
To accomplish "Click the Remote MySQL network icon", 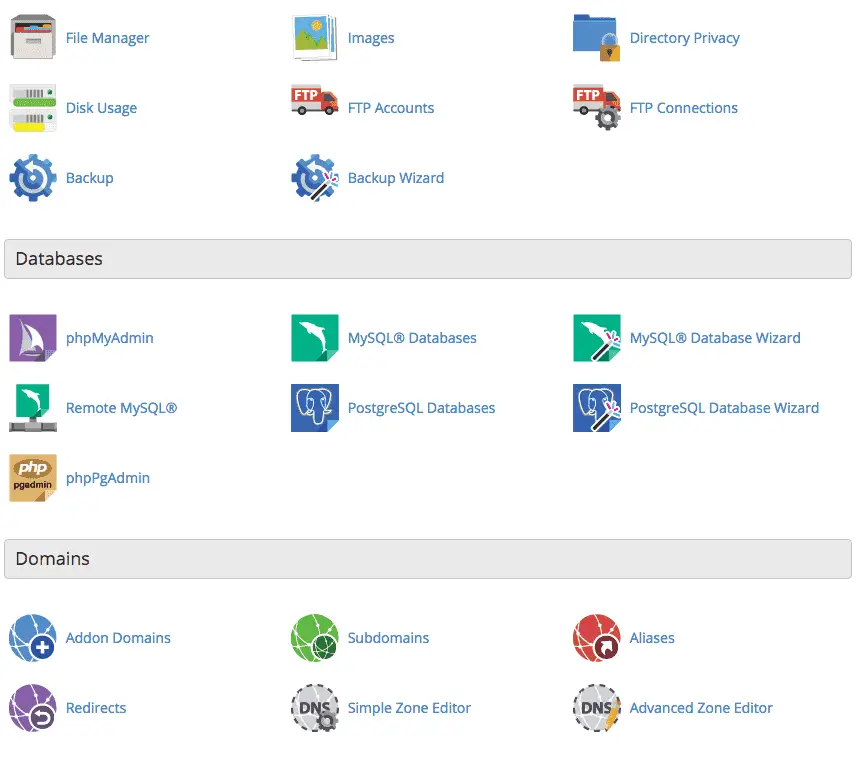I will coord(33,408).
